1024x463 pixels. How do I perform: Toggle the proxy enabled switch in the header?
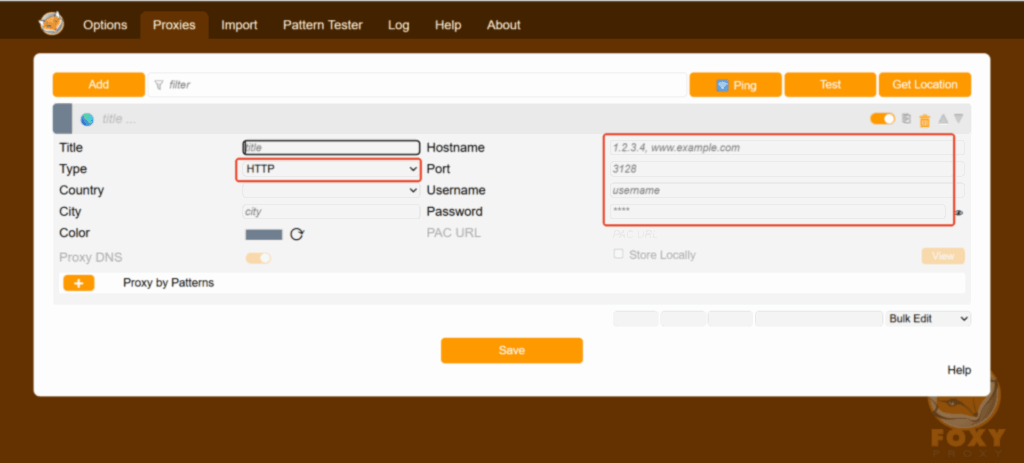(882, 119)
